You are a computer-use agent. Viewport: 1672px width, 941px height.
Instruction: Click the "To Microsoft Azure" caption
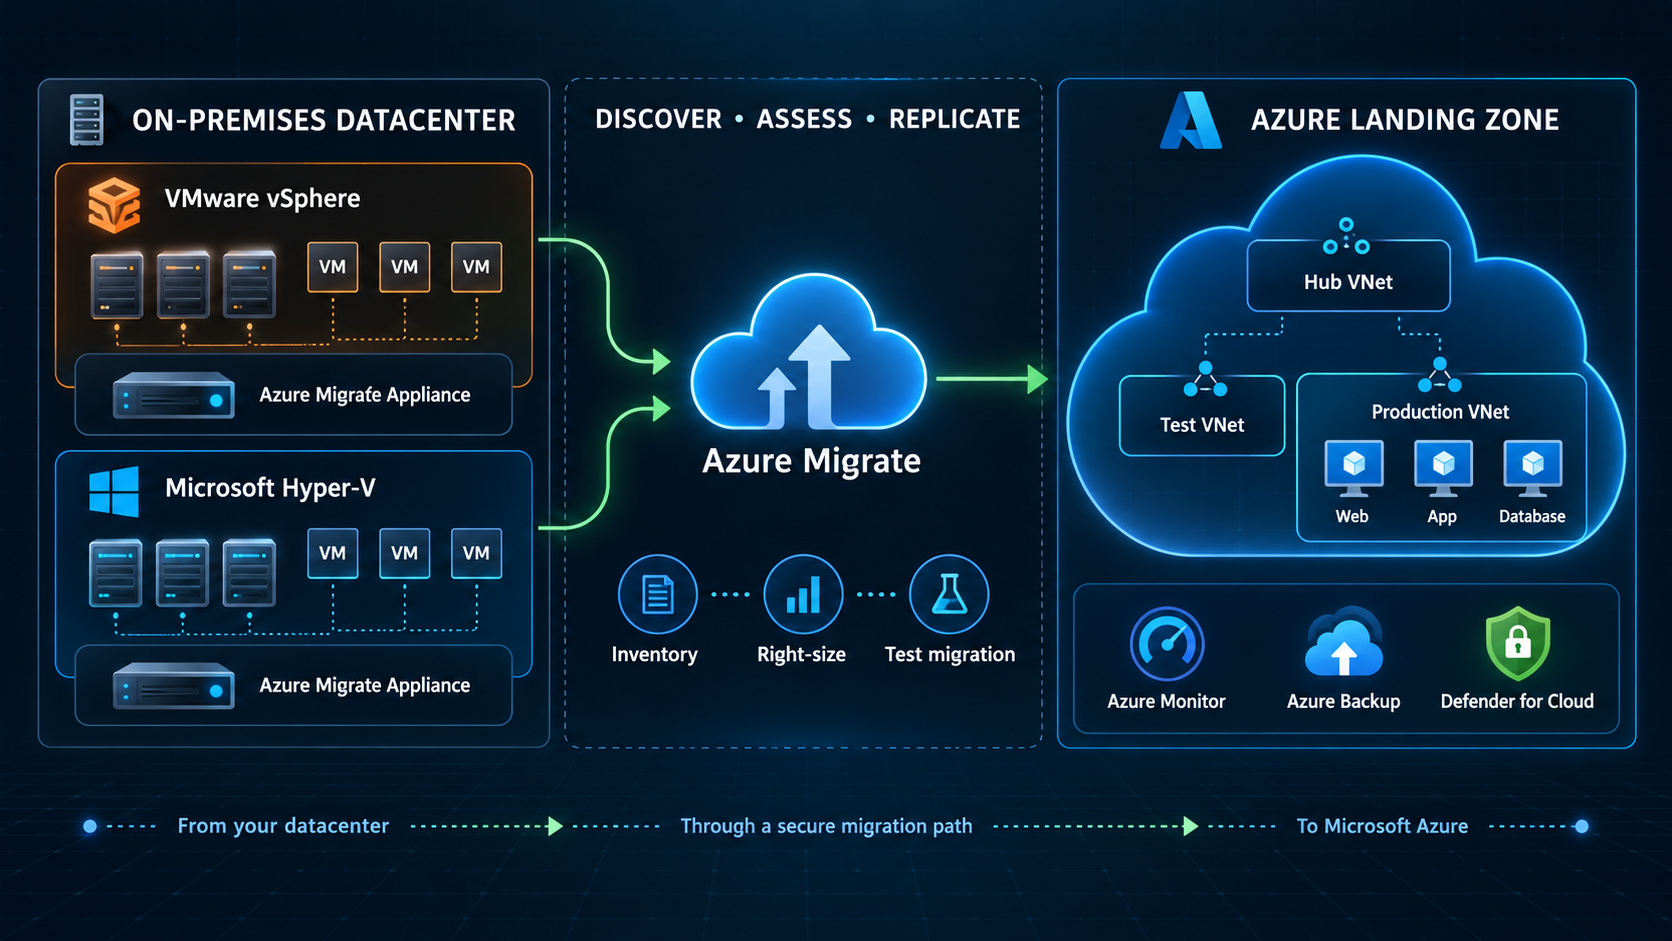point(1382,826)
